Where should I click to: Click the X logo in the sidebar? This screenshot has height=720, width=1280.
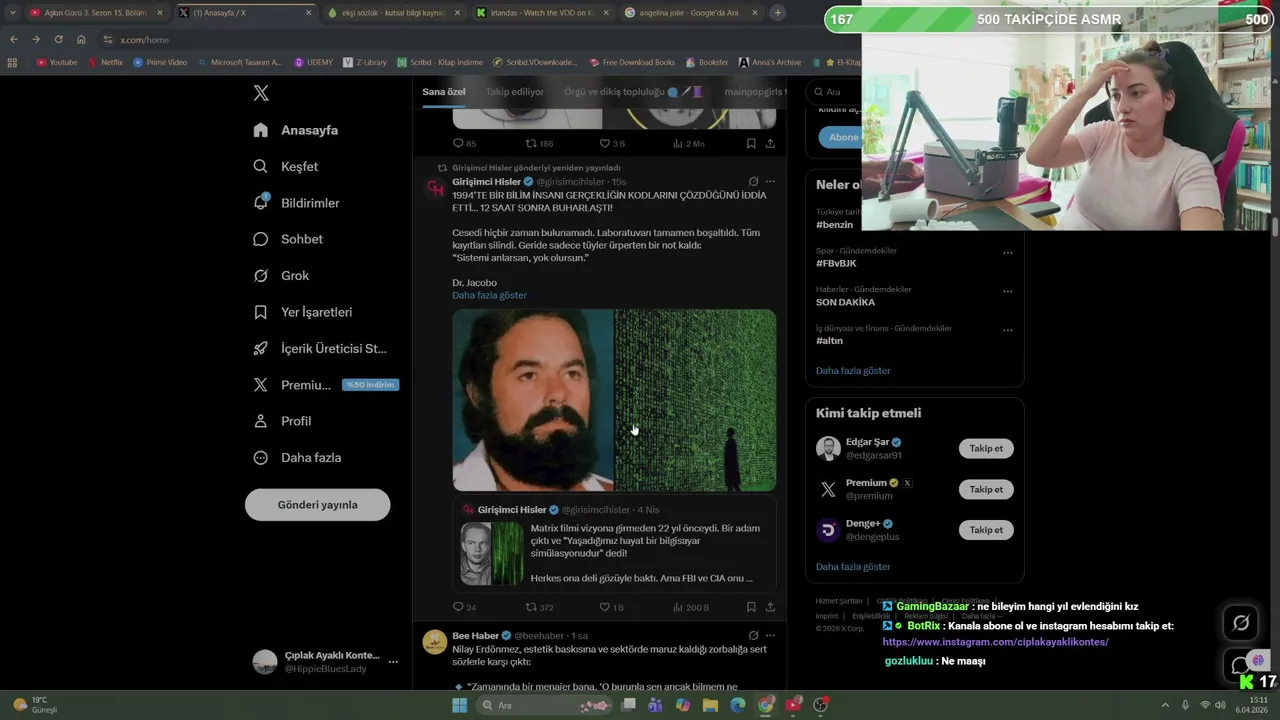tap(261, 93)
